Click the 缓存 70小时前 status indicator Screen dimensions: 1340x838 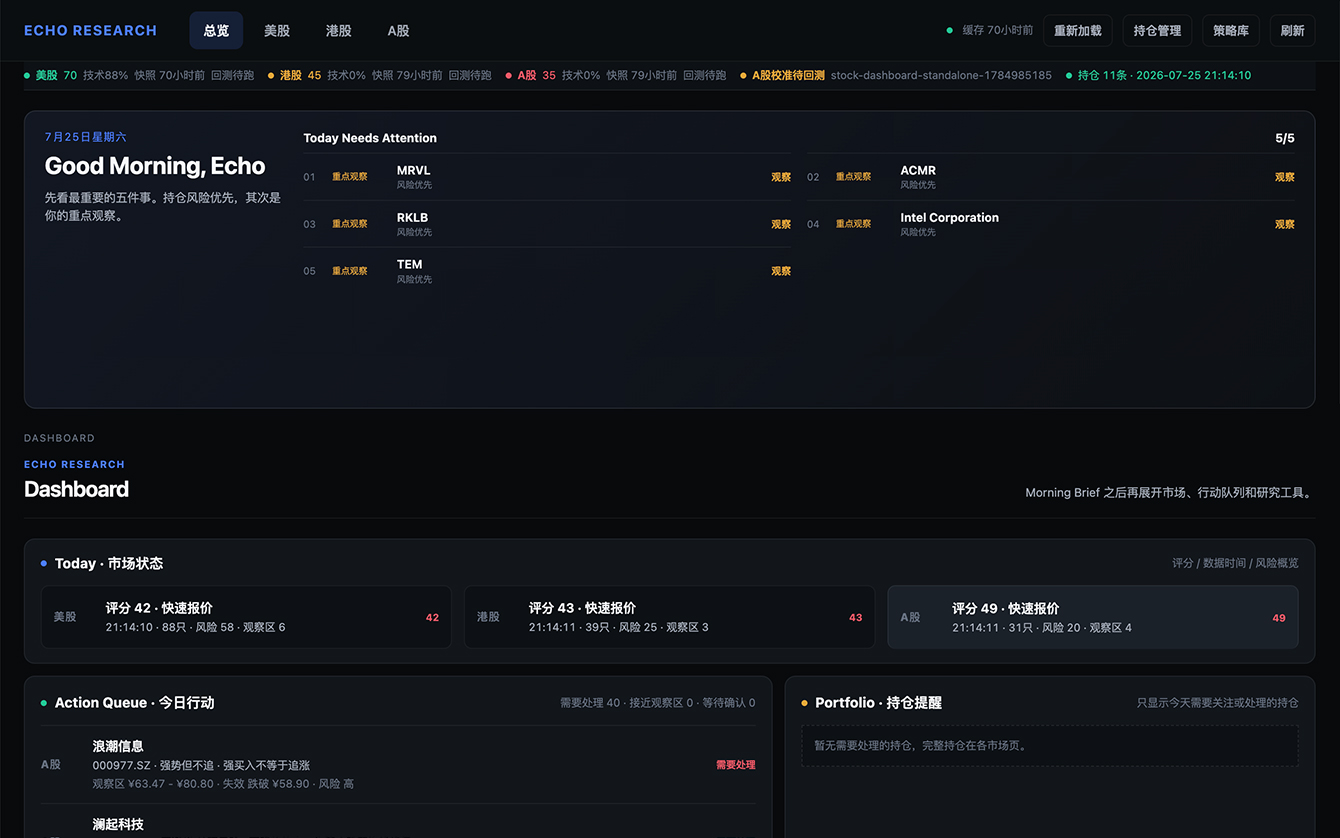tap(990, 31)
